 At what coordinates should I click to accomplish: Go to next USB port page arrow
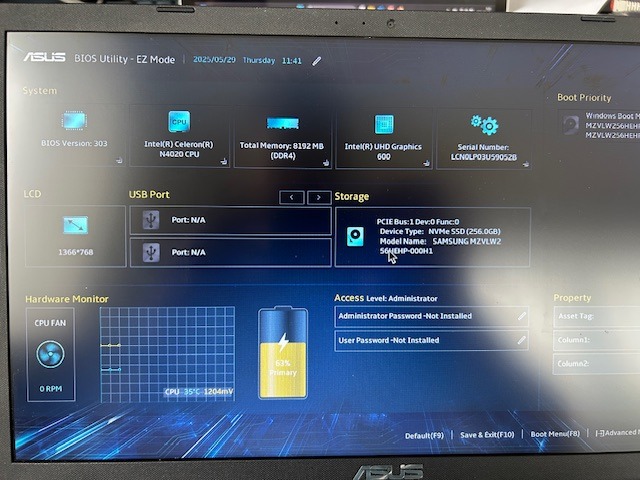pyautogui.click(x=319, y=198)
